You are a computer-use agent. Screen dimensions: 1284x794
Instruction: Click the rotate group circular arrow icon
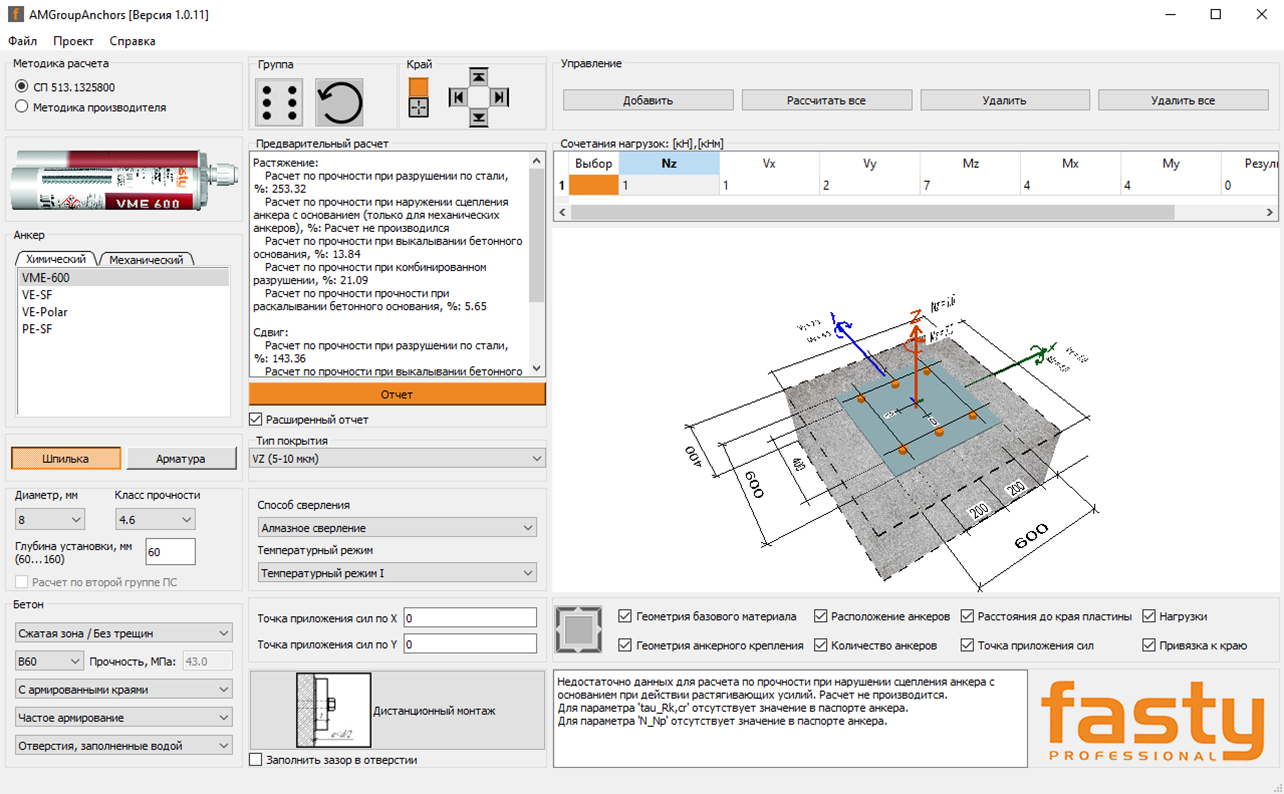(339, 102)
